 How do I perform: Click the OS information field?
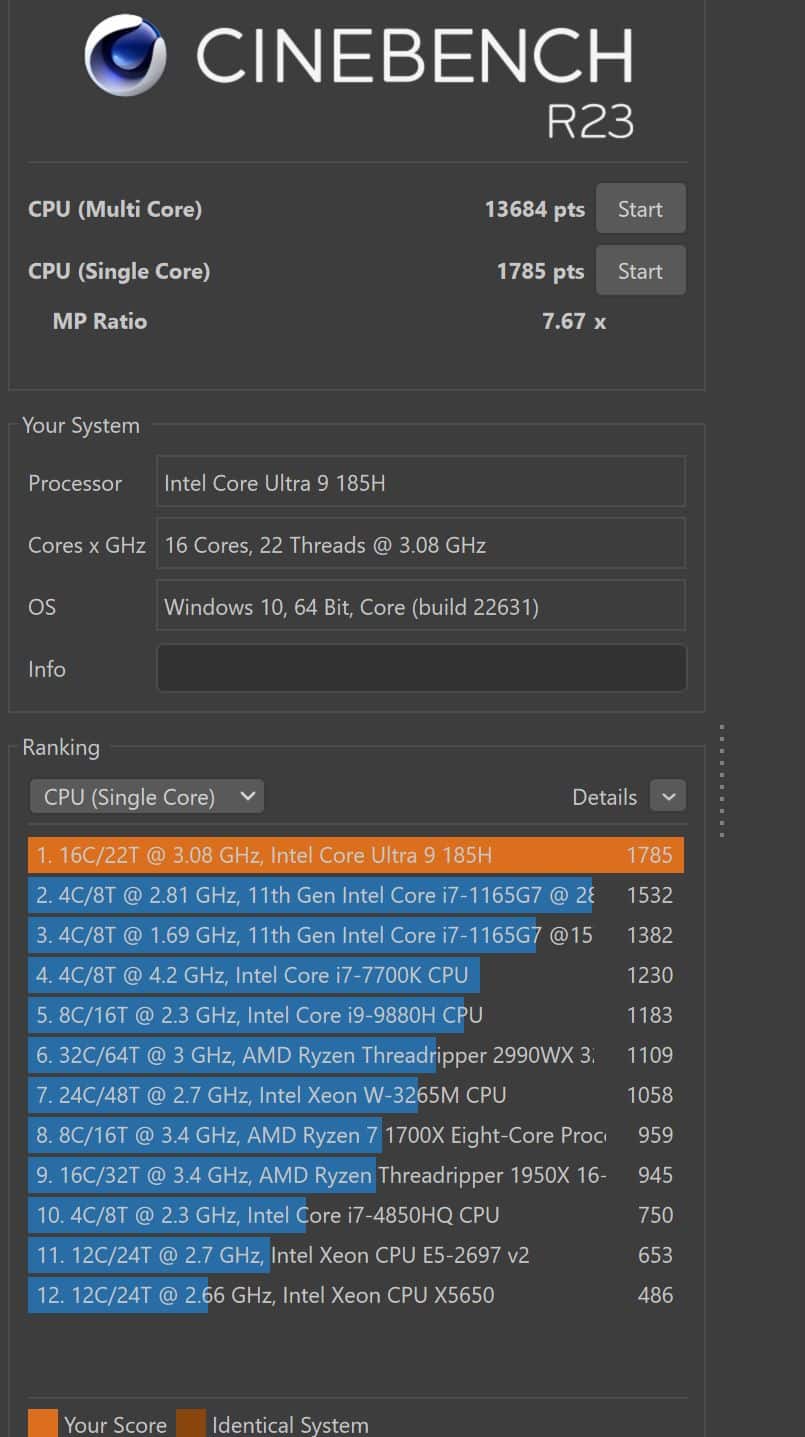tap(421, 607)
